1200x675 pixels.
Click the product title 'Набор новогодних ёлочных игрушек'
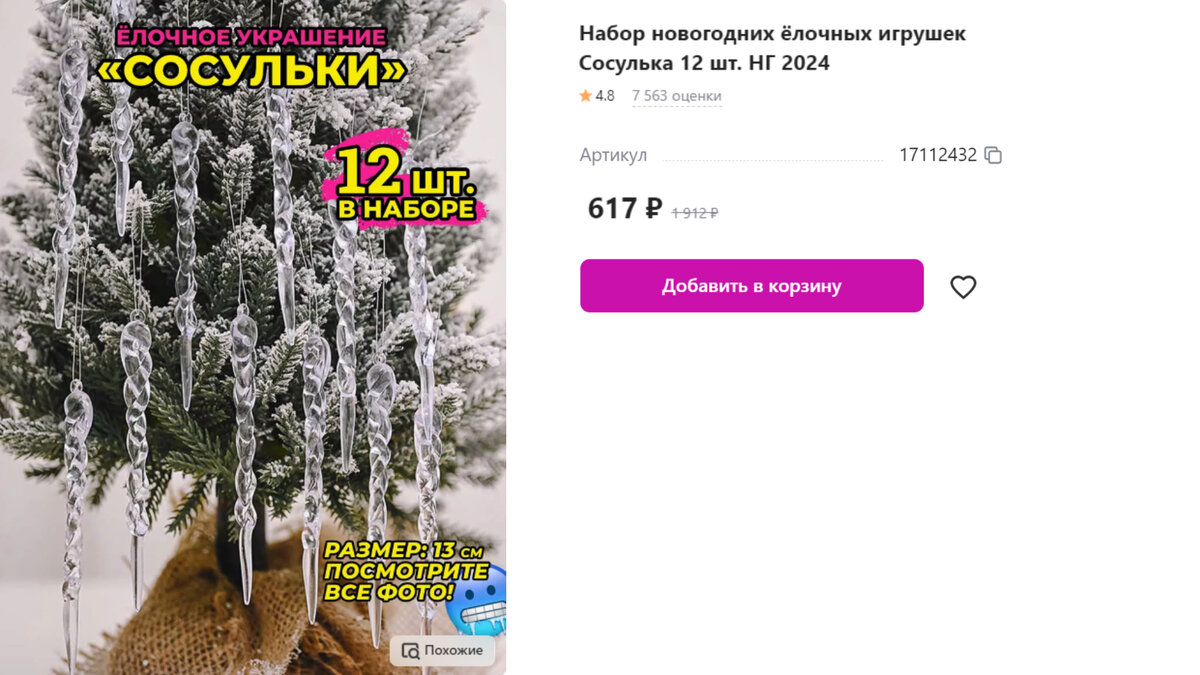(x=773, y=34)
